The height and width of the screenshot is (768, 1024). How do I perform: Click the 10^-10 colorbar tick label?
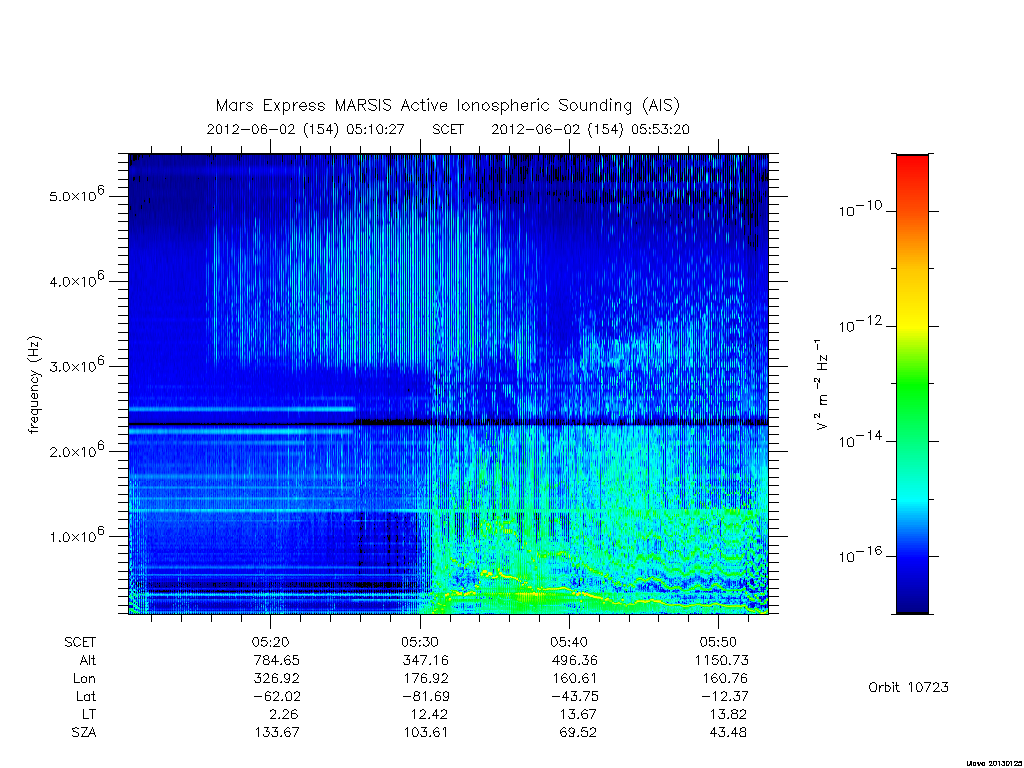(x=860, y=209)
